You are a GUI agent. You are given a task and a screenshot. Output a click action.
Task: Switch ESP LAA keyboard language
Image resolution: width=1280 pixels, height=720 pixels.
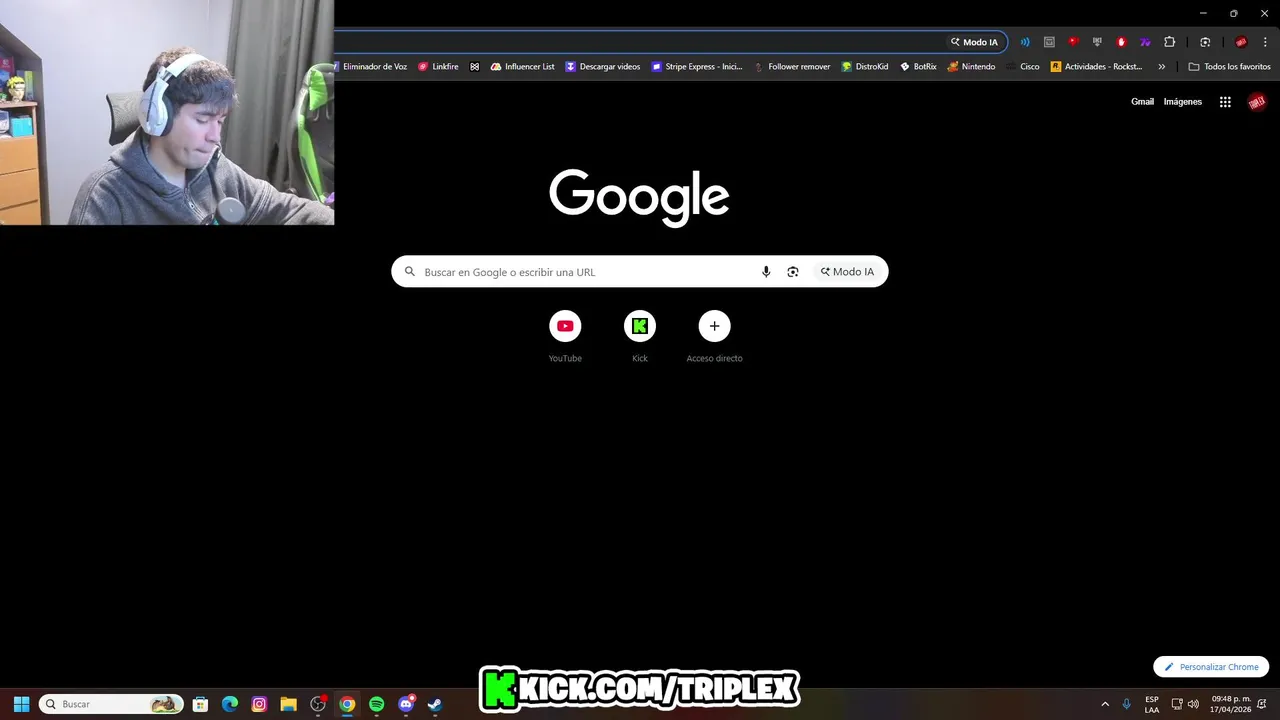(1152, 704)
